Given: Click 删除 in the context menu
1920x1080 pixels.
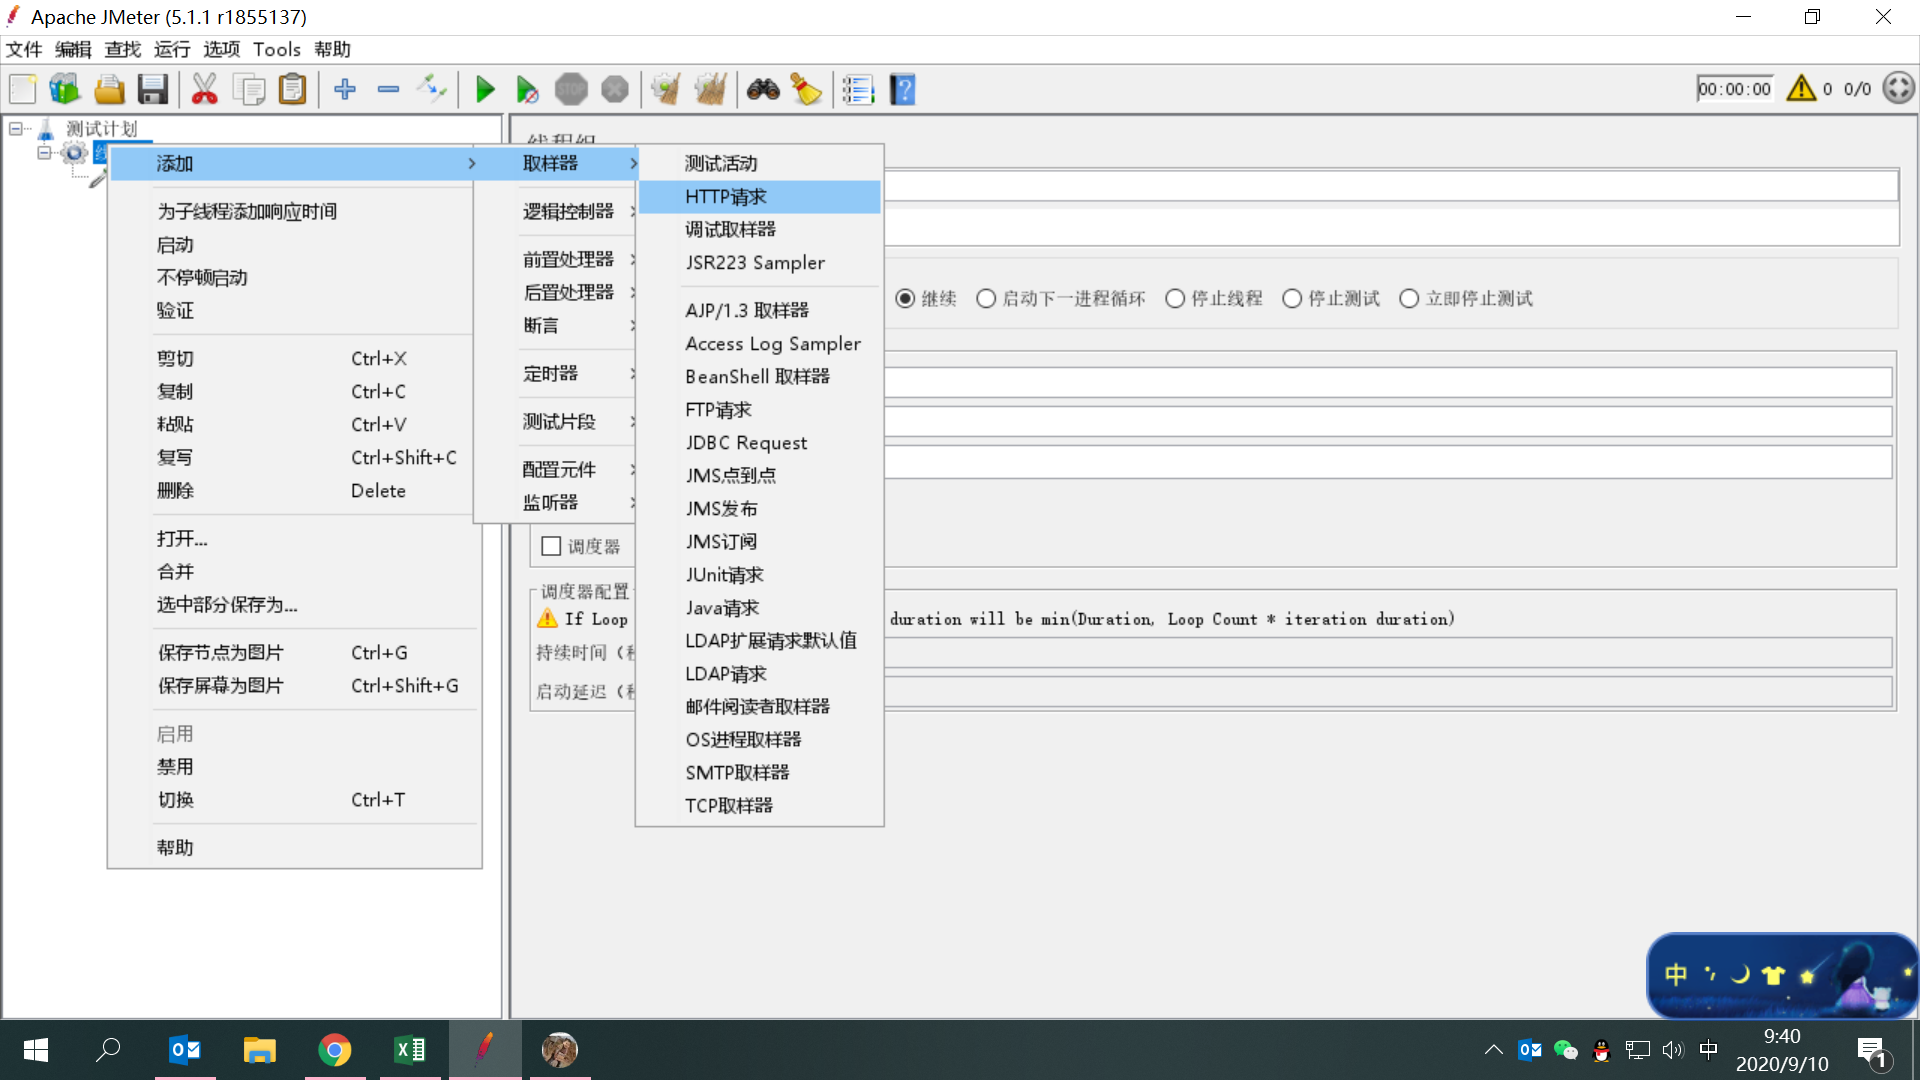Looking at the screenshot, I should tap(176, 491).
